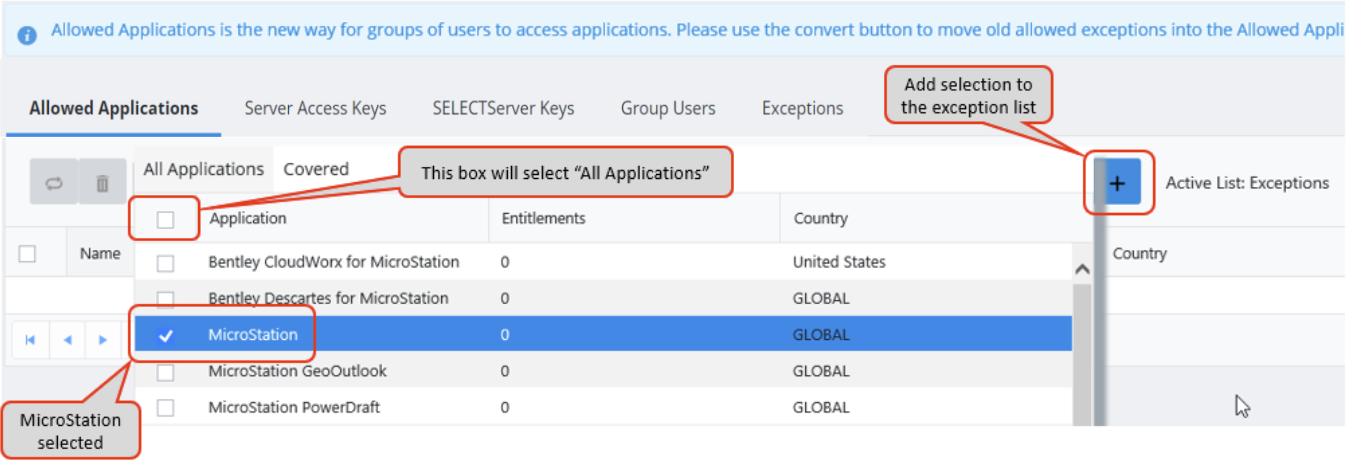This screenshot has height=467, width=1347.
Task: Check MicroStation PowerDraft row checkbox
Action: pyautogui.click(x=166, y=408)
